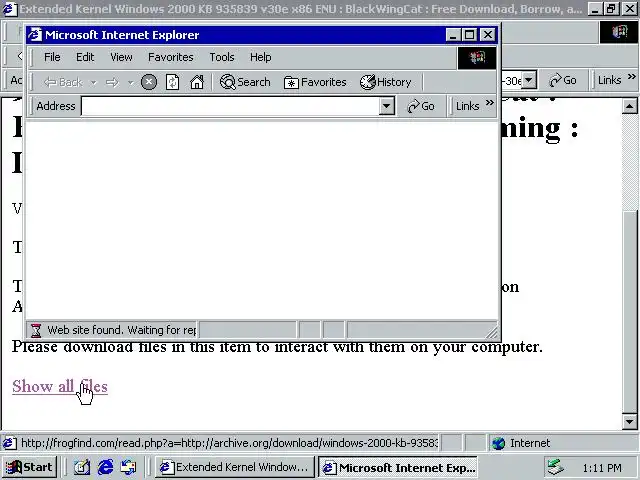640x480 pixels.
Task: Open address dropdown in background window
Action: 529,80
